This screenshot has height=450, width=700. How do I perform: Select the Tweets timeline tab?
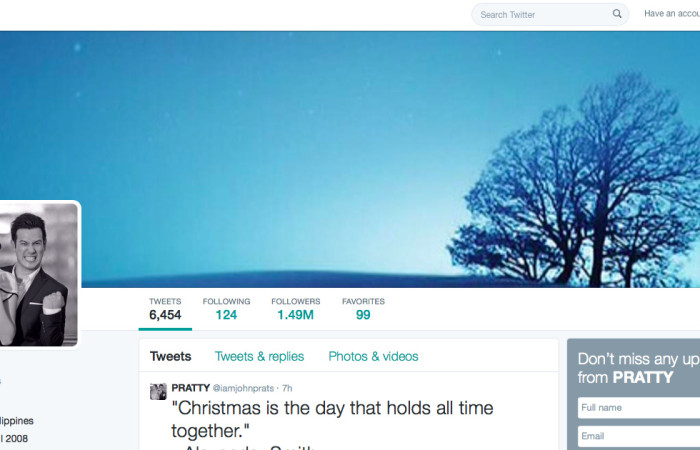tap(171, 356)
